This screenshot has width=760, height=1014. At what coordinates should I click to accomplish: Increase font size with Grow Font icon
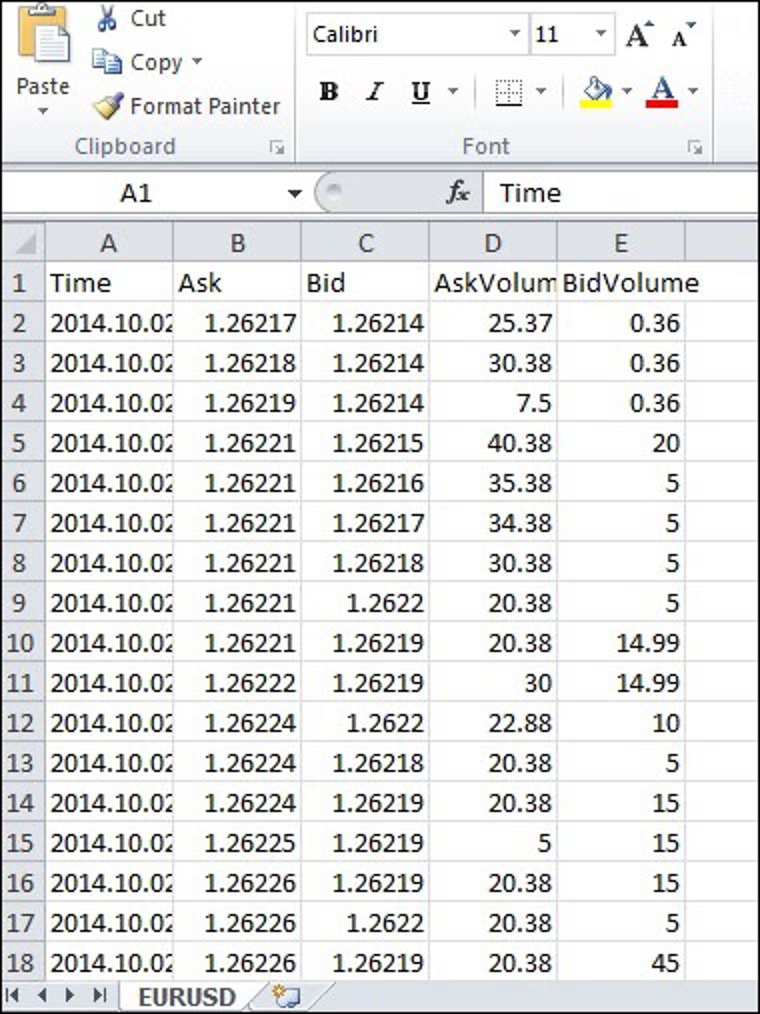click(638, 35)
